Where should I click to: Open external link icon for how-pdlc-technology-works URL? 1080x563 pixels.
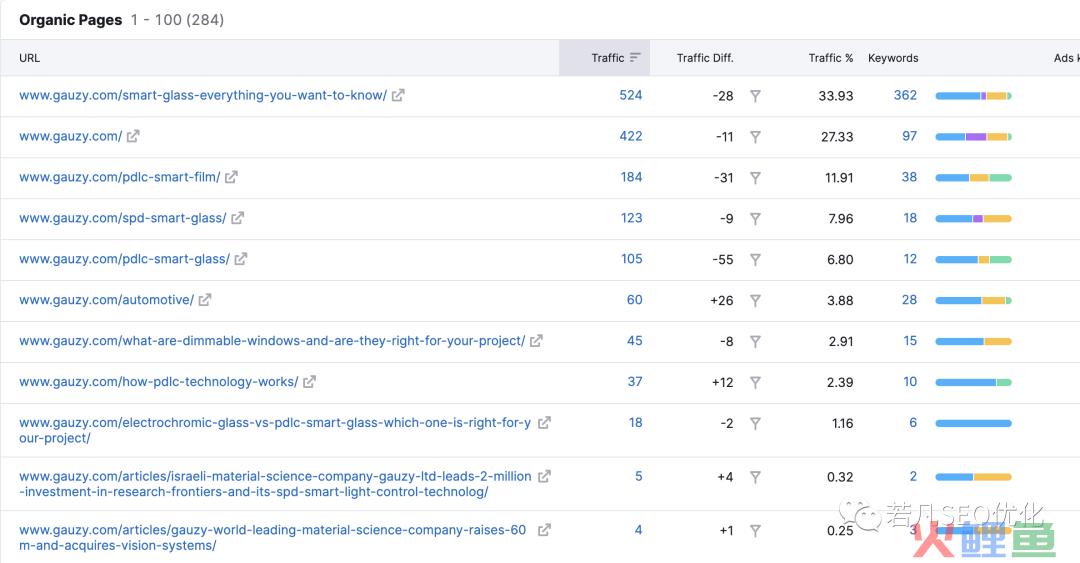309,382
